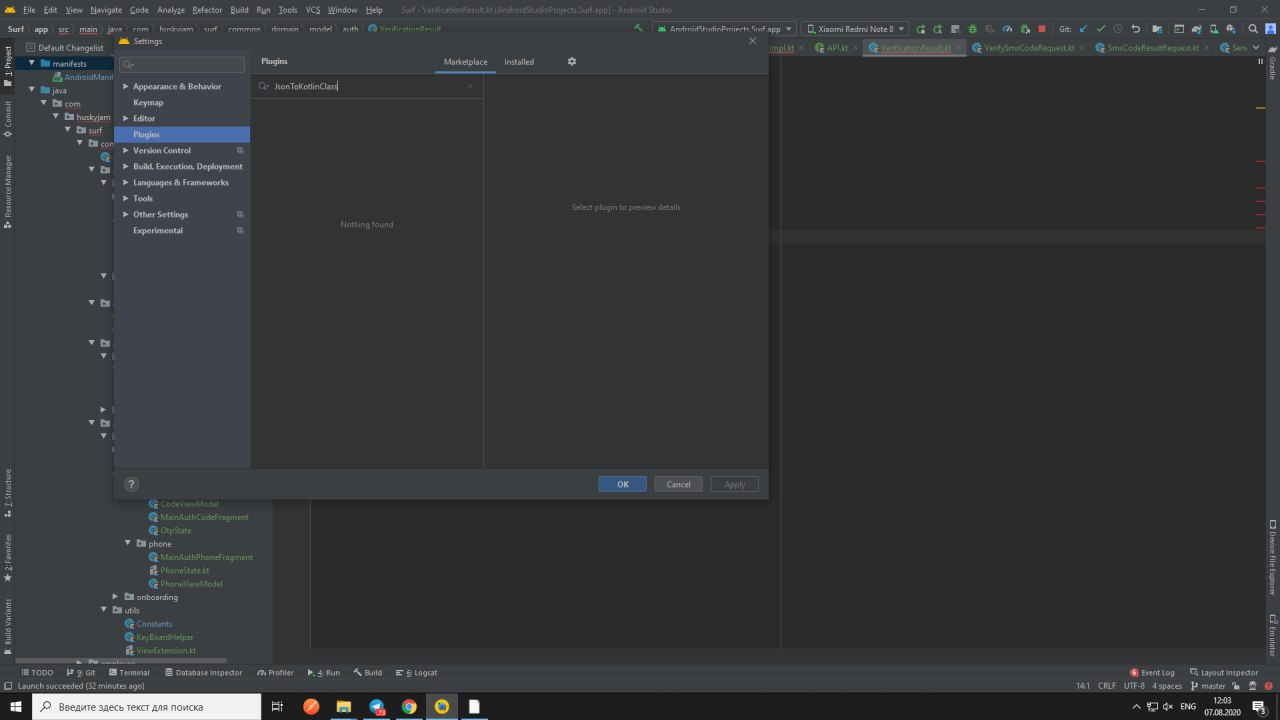Open the run configuration dropdown

click(x=724, y=29)
